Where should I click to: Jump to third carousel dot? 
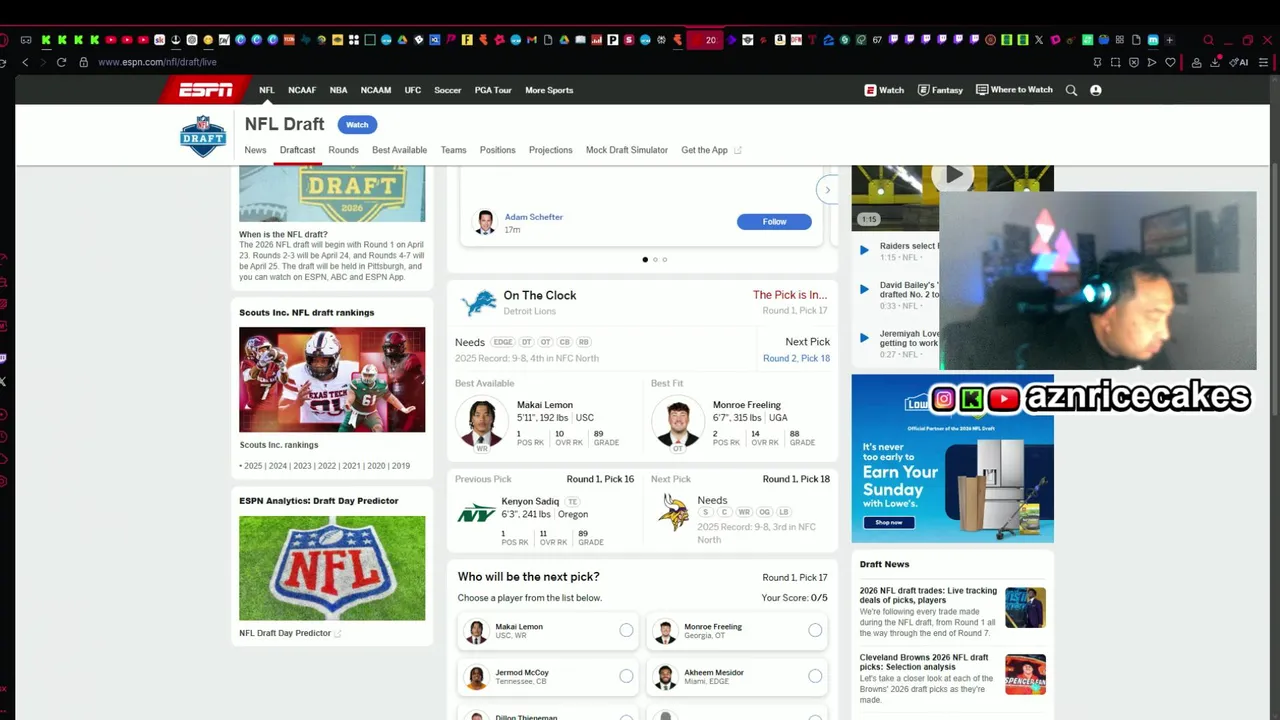pos(665,259)
